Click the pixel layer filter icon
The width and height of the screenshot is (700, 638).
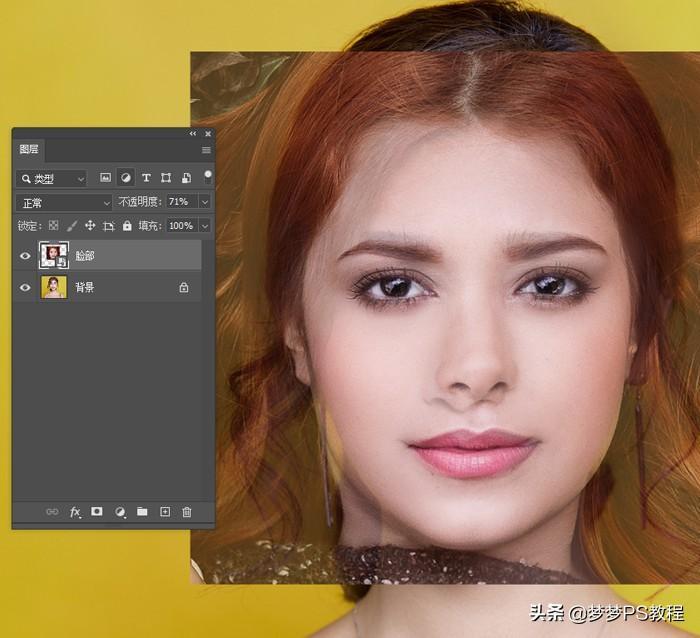pos(105,178)
